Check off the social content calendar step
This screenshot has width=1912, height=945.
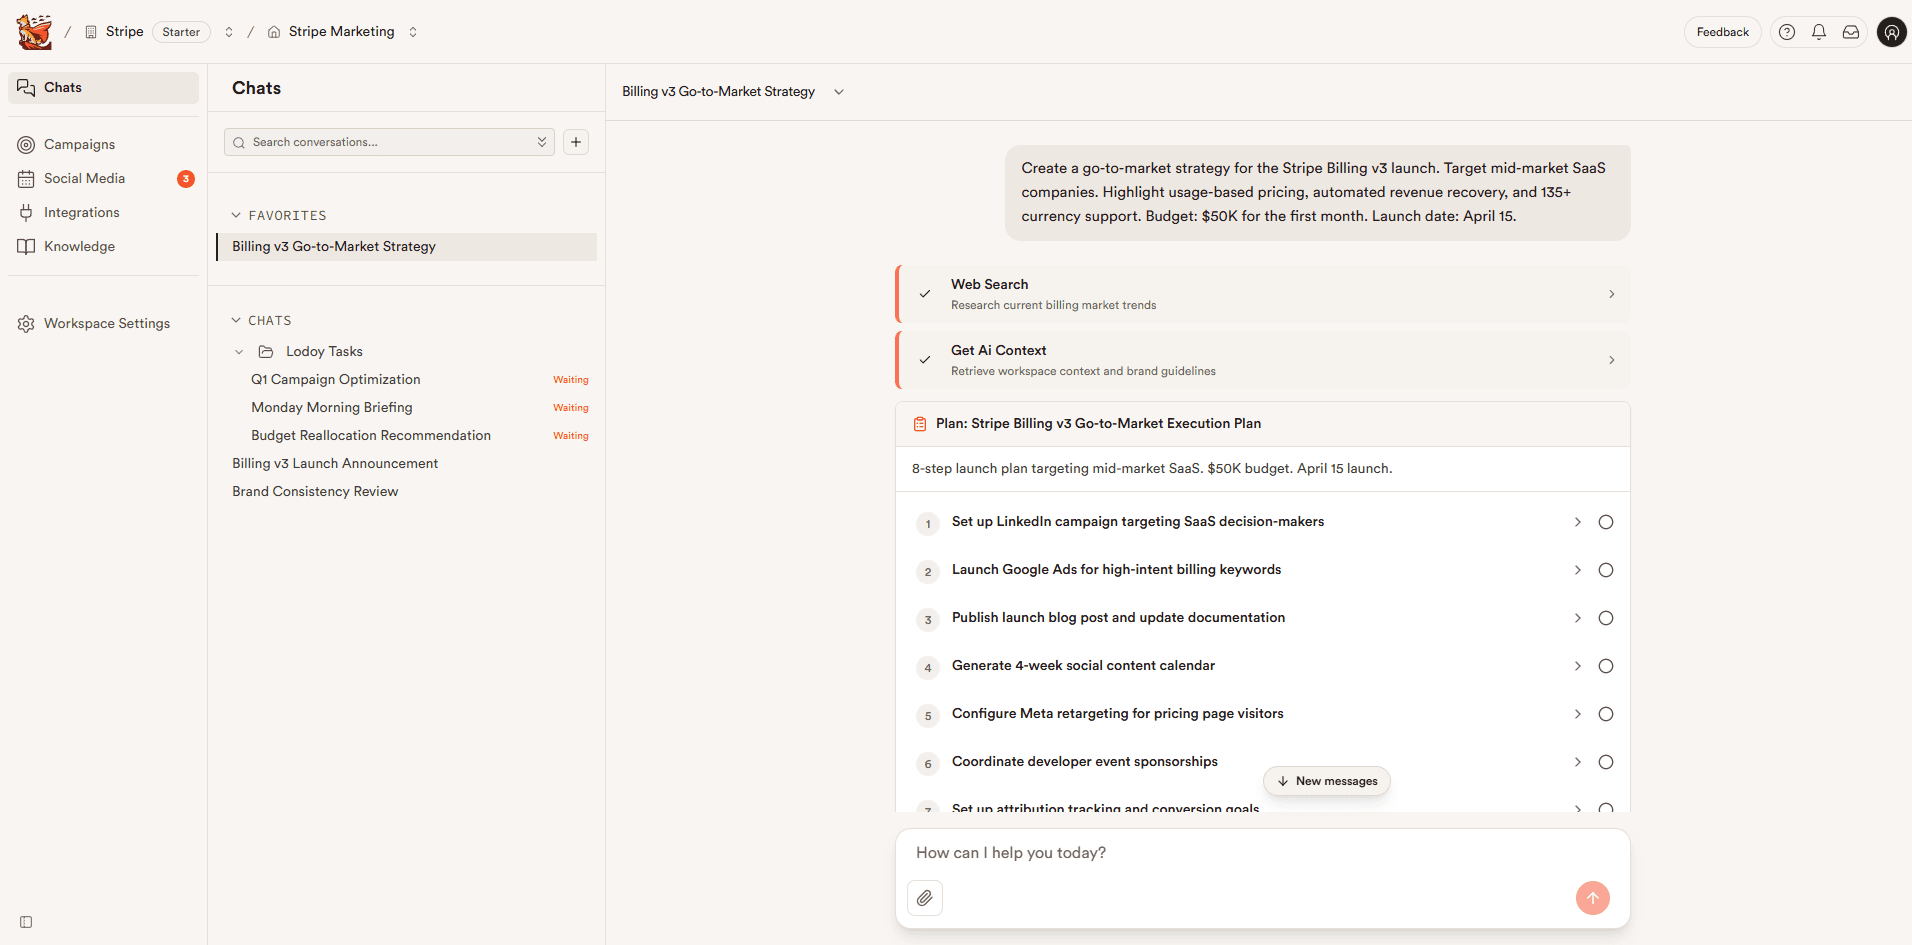(1605, 666)
